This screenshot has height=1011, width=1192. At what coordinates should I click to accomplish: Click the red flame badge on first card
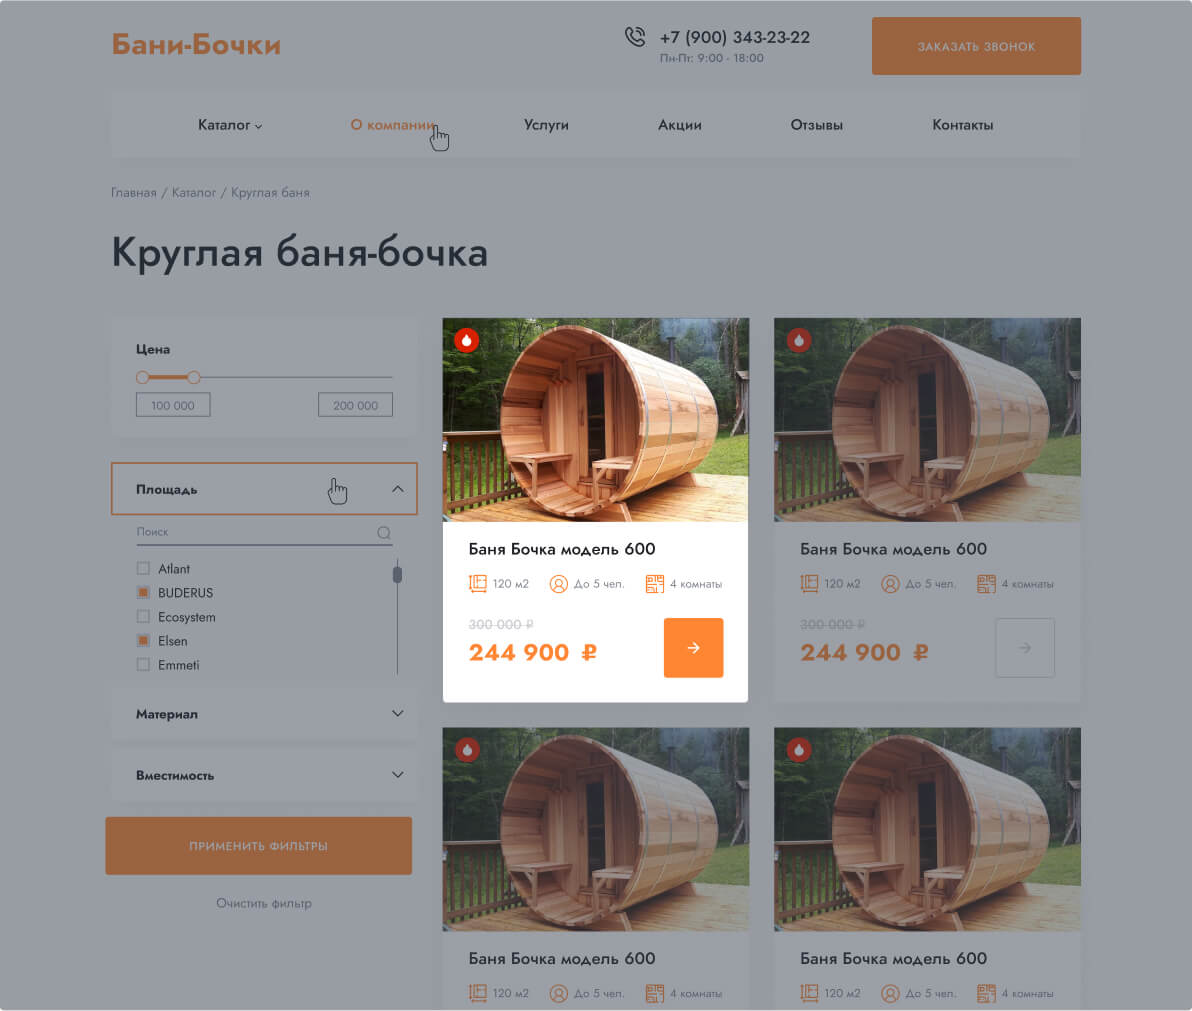[x=467, y=340]
